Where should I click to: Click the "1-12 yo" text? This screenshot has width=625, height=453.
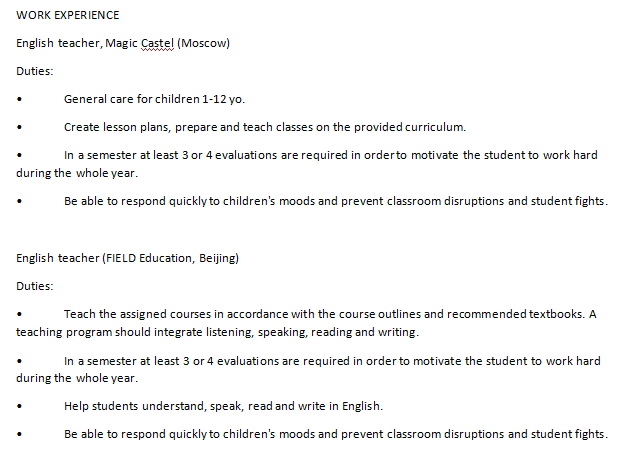222,99
